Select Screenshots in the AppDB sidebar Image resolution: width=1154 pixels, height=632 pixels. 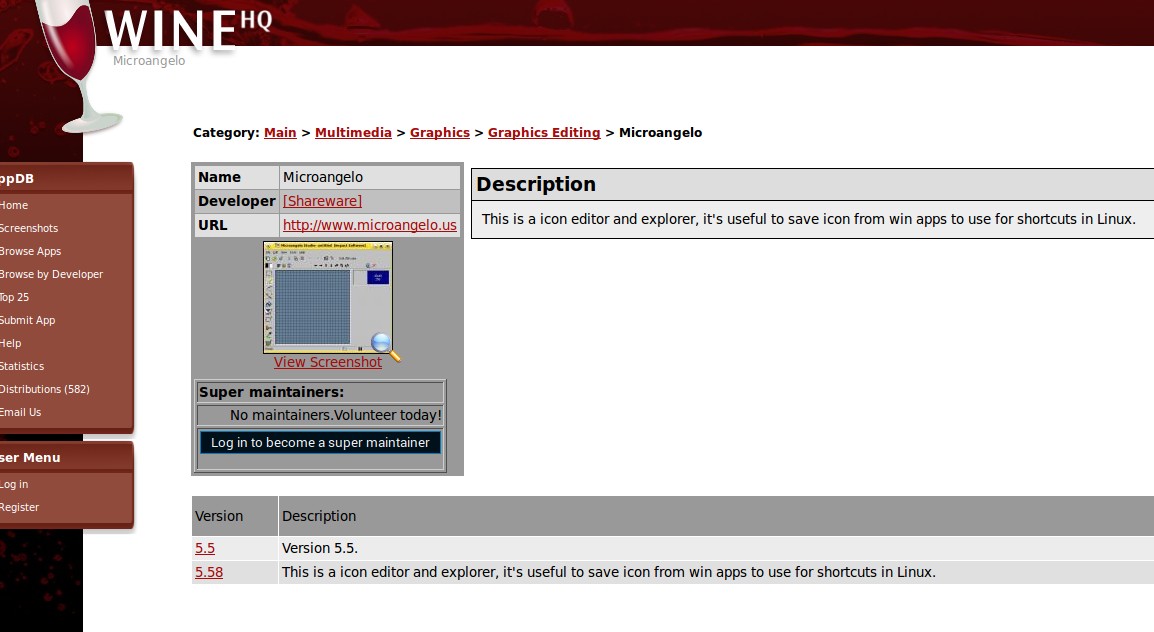29,228
